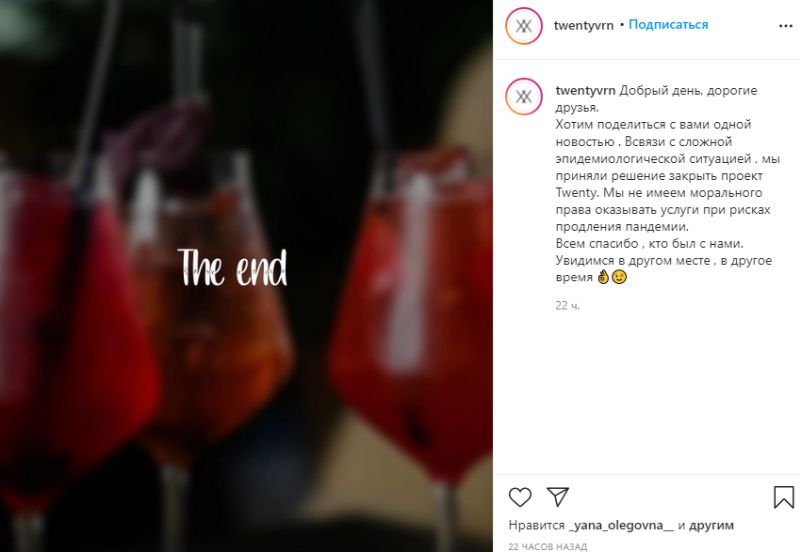800x552 pixels.
Task: Click the winking face emoji in caption
Action: point(619,277)
